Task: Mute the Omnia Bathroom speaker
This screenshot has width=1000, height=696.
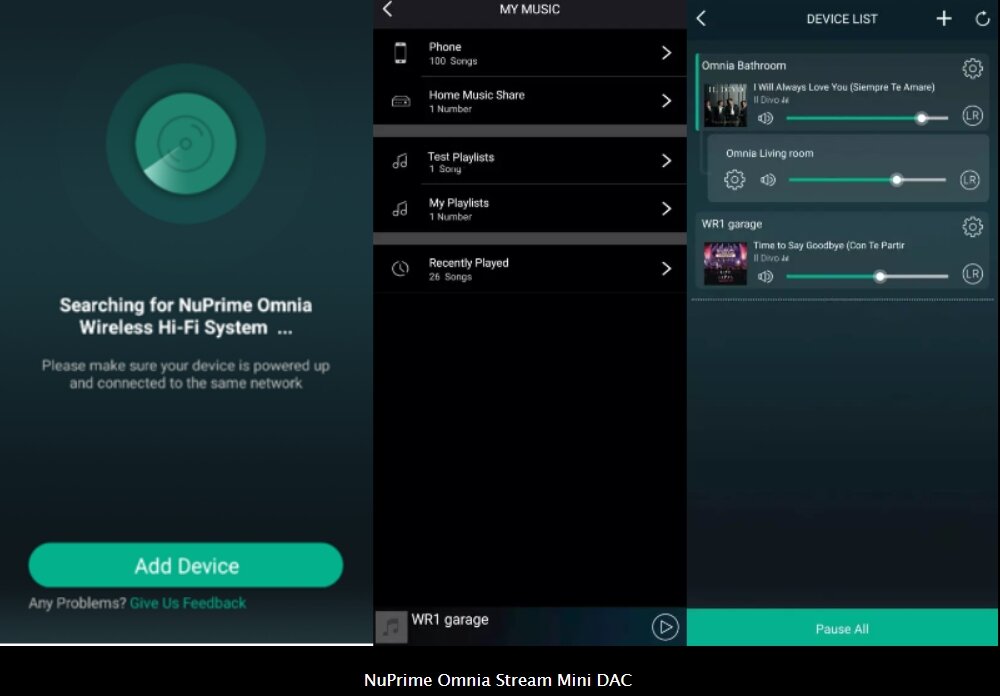Action: point(765,118)
